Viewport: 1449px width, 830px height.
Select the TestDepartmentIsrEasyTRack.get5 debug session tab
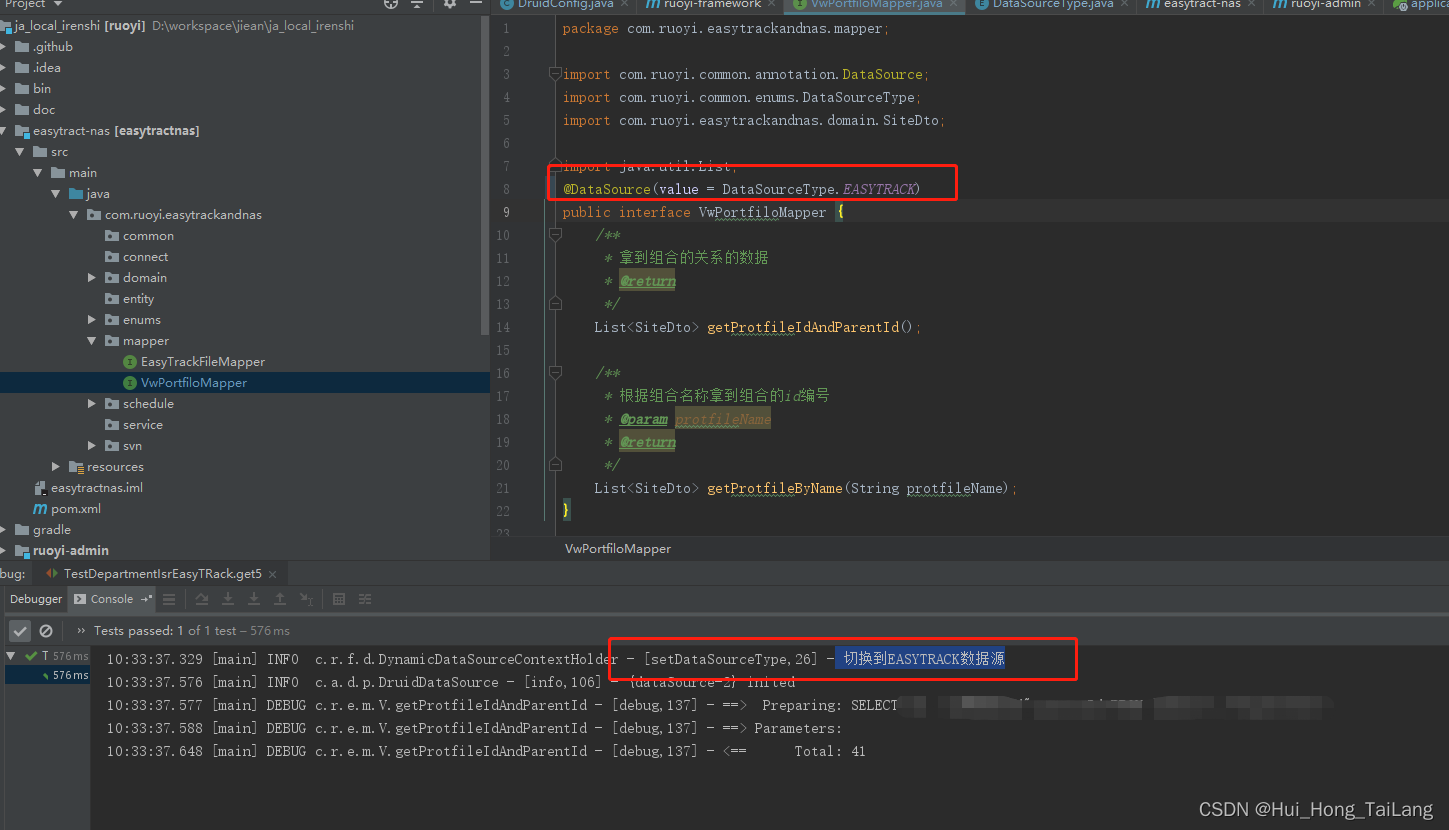pos(162,574)
